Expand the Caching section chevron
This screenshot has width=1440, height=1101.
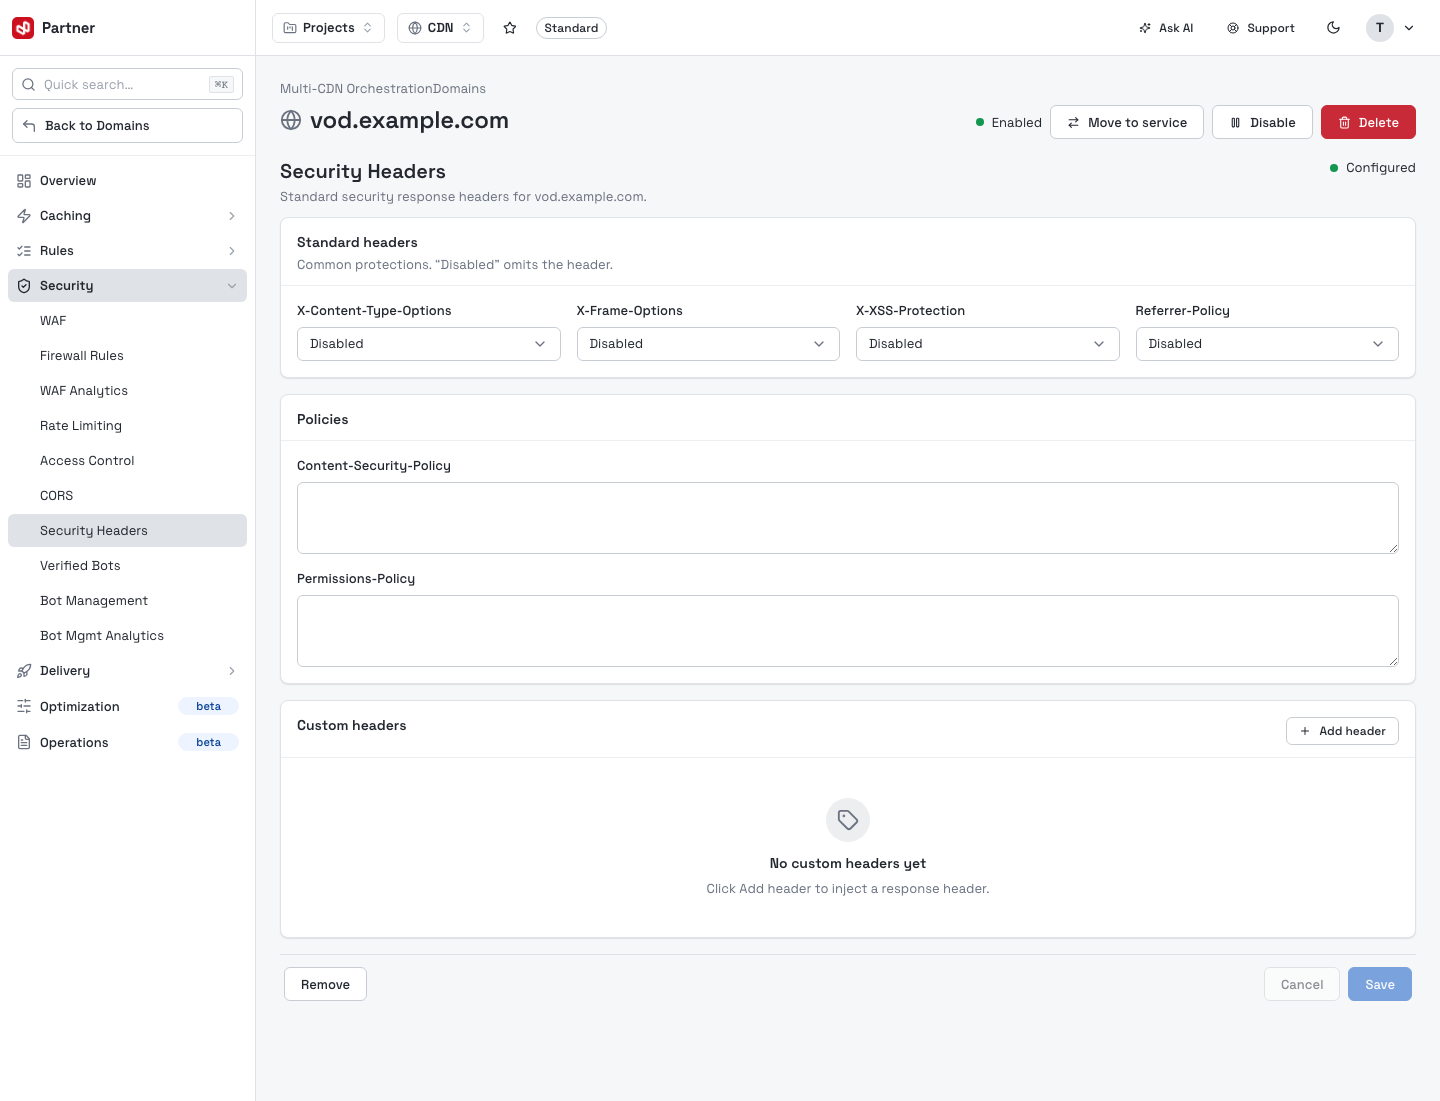[232, 216]
